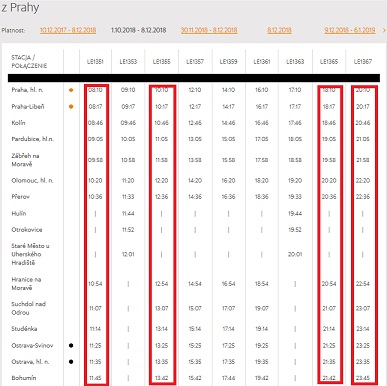Select 20:01 Staré Město time of LE1363
Screen dimensions: 387x386
click(295, 254)
